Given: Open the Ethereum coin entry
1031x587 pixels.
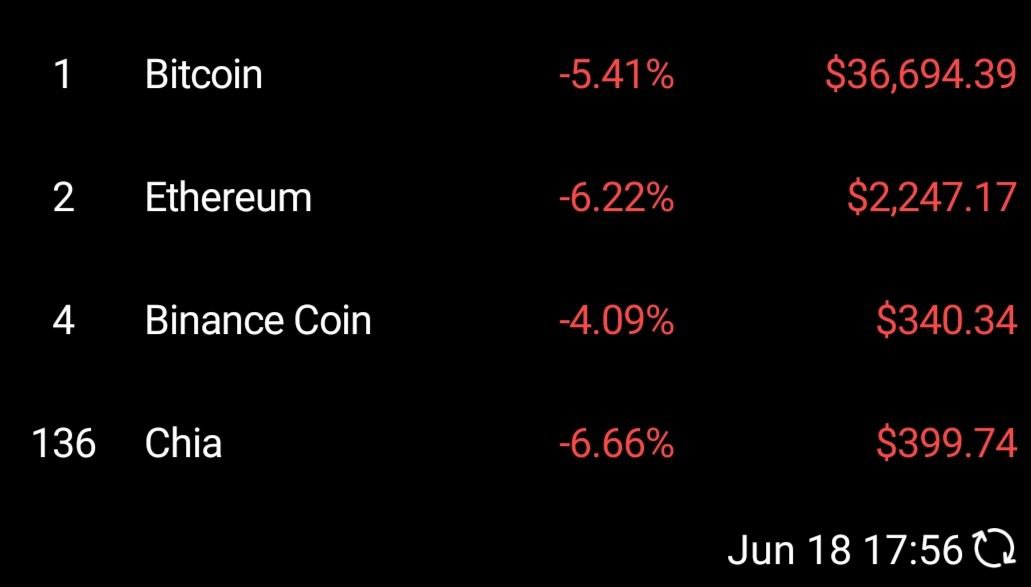Looking at the screenshot, I should (228, 198).
